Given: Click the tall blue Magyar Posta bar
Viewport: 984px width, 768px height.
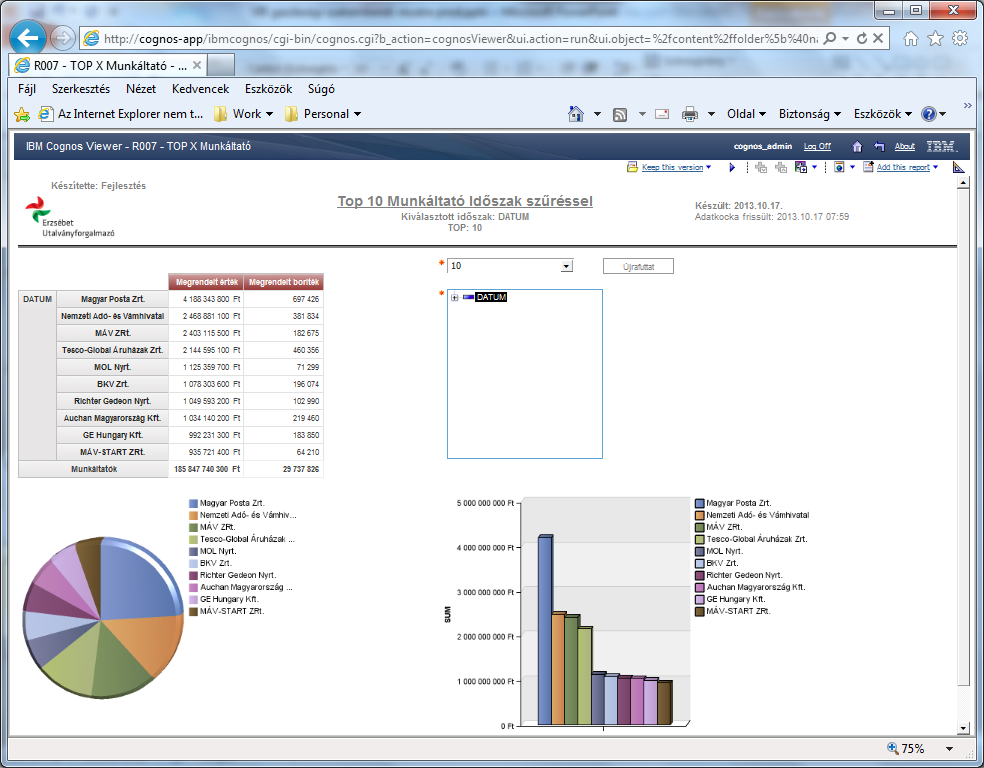Looking at the screenshot, I should [x=545, y=630].
